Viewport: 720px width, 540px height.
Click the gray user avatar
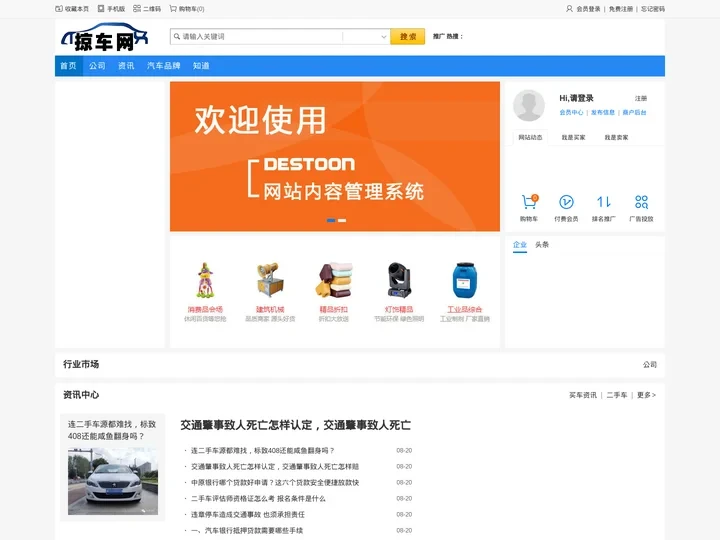click(529, 105)
